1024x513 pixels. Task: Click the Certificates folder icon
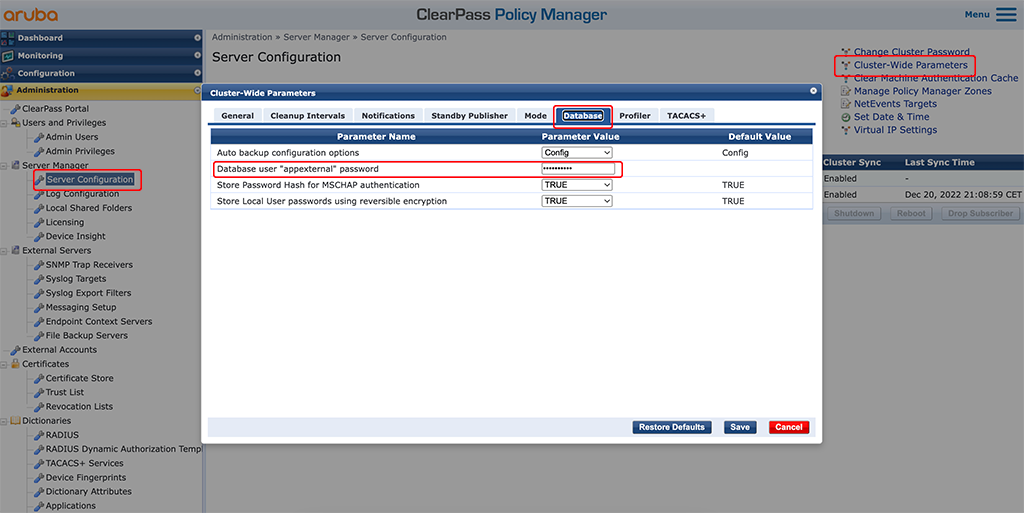pos(16,364)
